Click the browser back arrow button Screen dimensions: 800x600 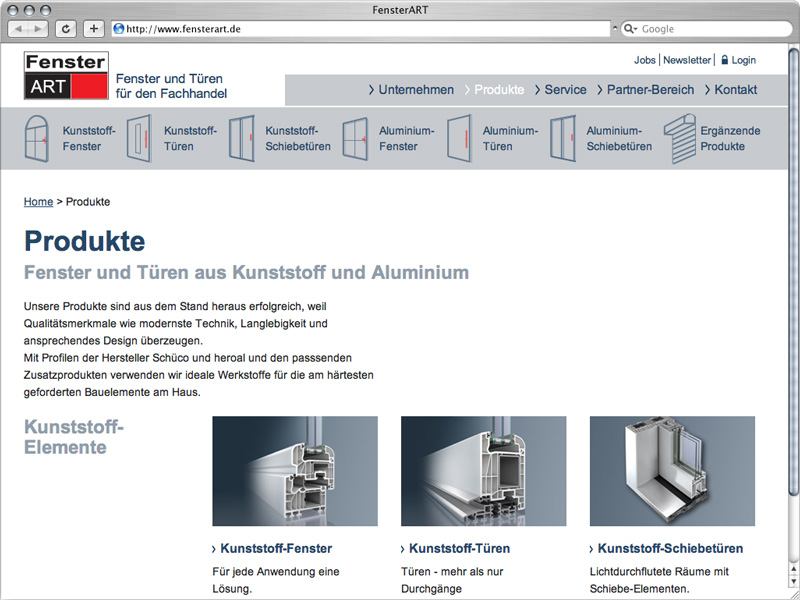pos(18,29)
